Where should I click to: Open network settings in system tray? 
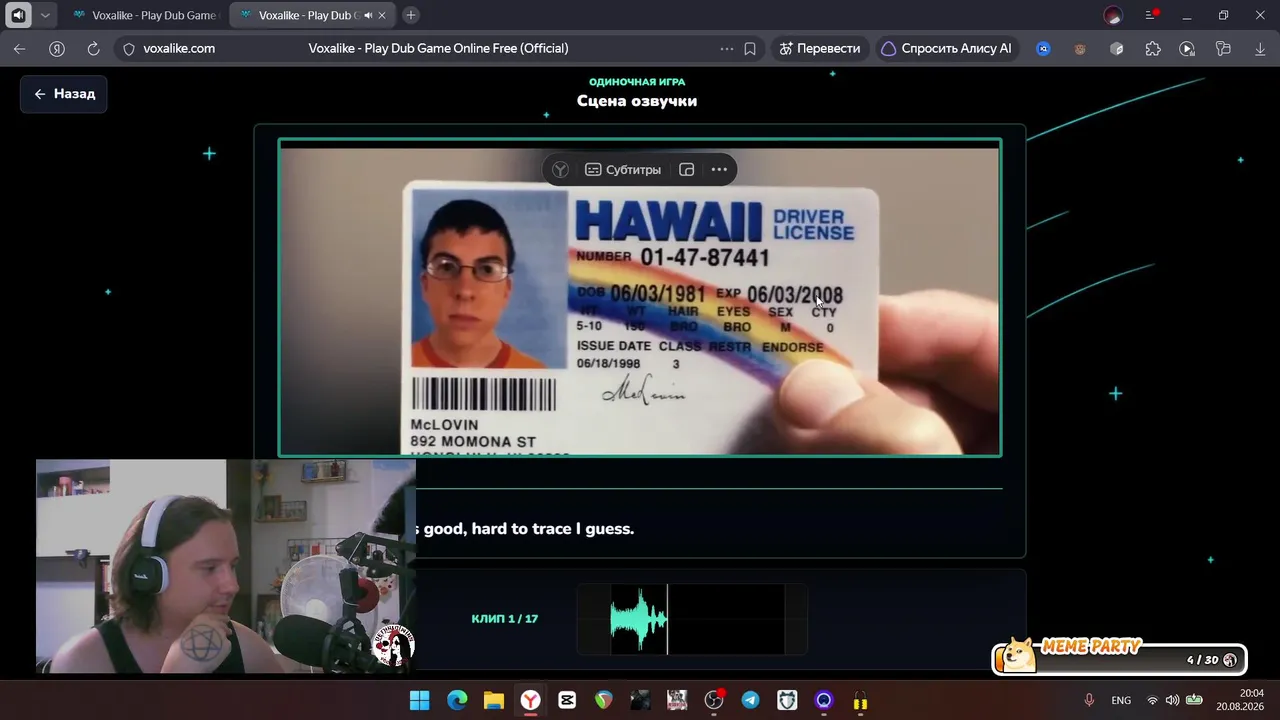[1152, 700]
